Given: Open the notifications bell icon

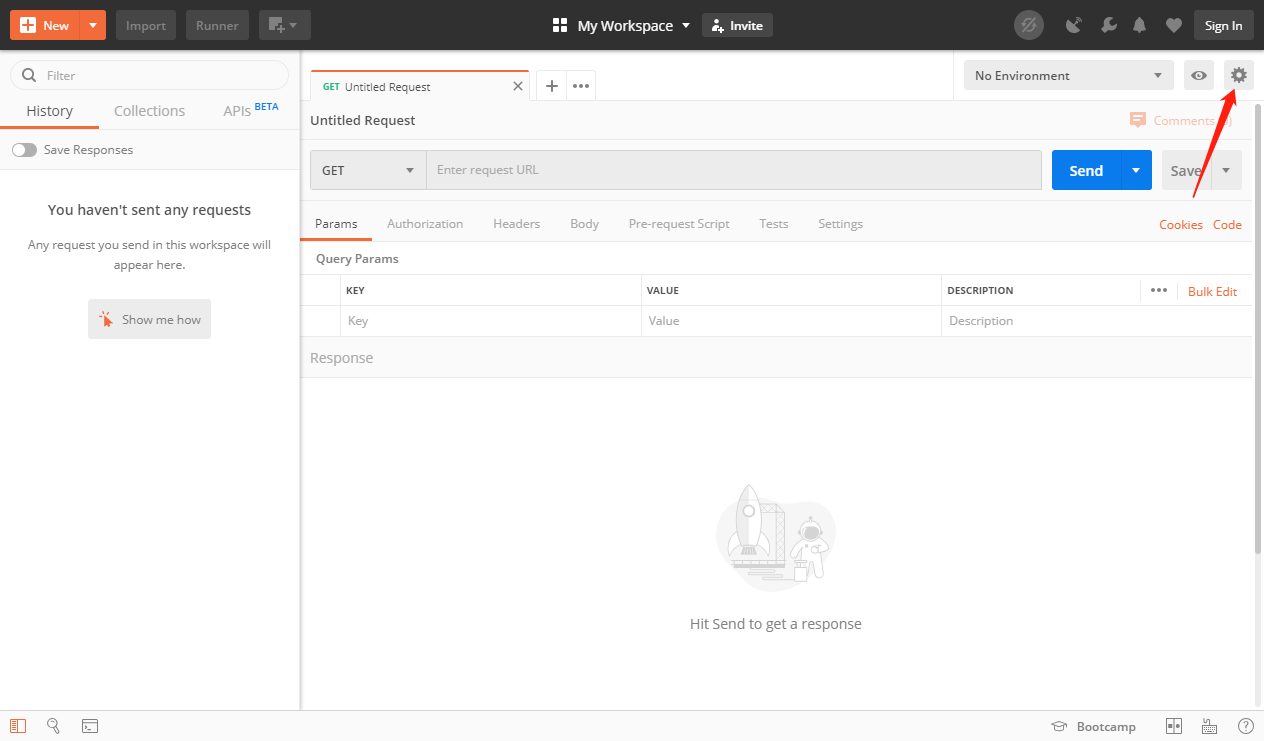Looking at the screenshot, I should pos(1139,26).
